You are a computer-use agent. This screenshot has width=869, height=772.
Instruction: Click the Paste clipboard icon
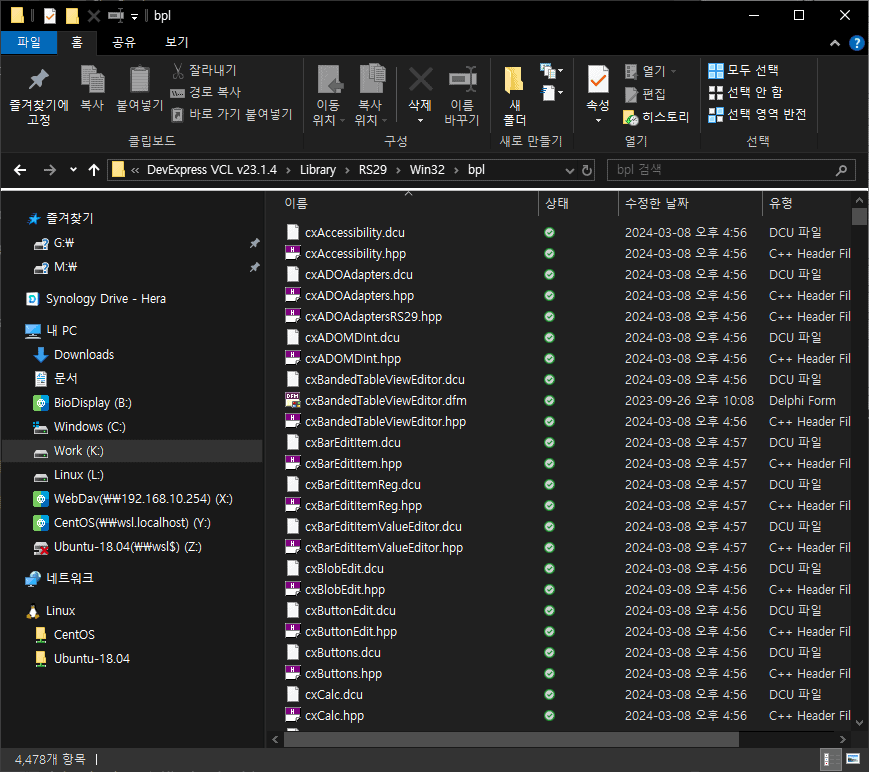[140, 80]
